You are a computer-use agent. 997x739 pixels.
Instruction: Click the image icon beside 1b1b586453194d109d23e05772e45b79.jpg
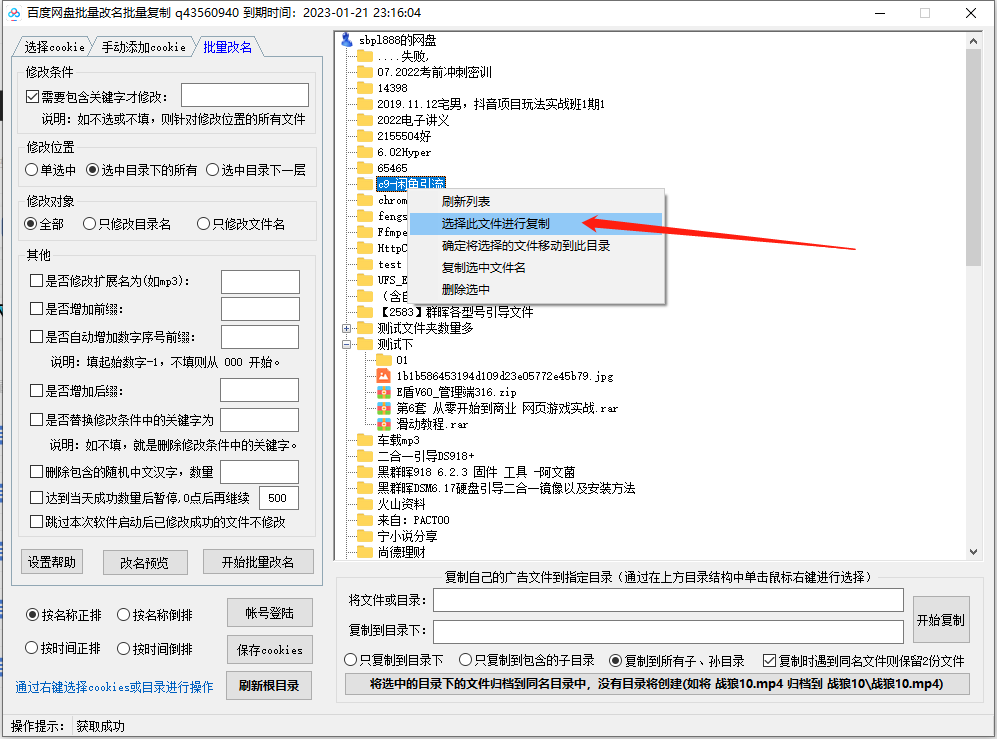point(382,375)
